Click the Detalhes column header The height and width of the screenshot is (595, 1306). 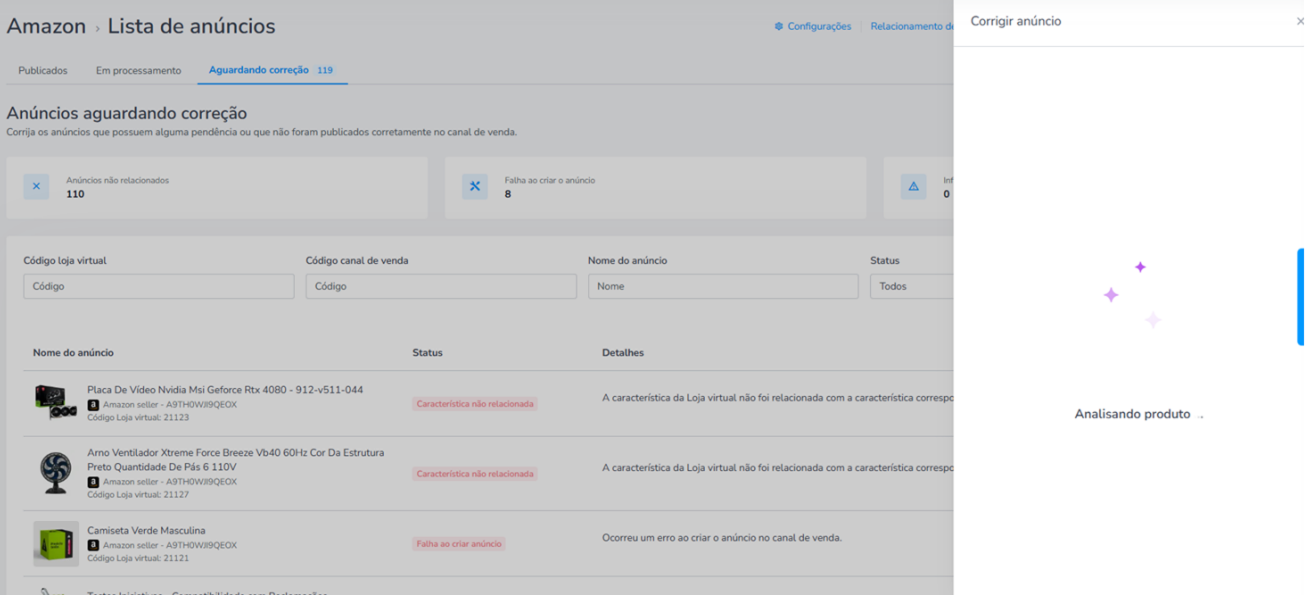click(x=623, y=353)
